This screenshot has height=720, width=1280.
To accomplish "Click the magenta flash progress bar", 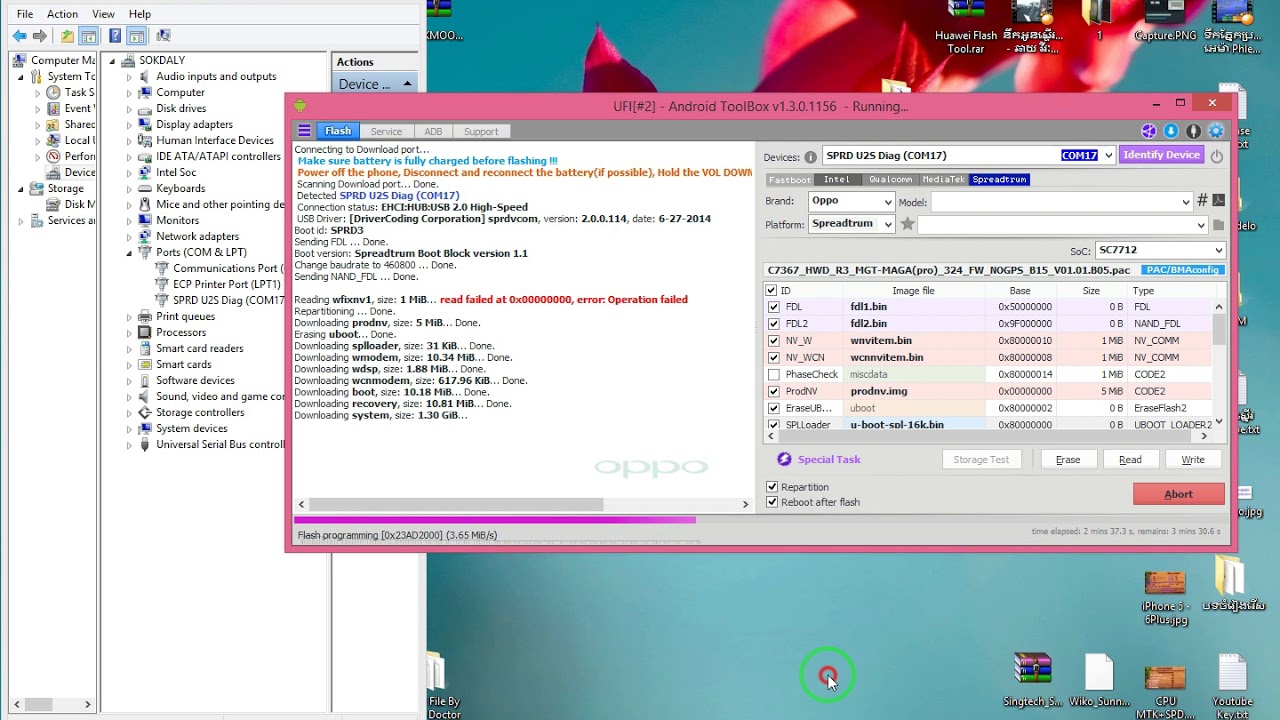I will tap(495, 520).
